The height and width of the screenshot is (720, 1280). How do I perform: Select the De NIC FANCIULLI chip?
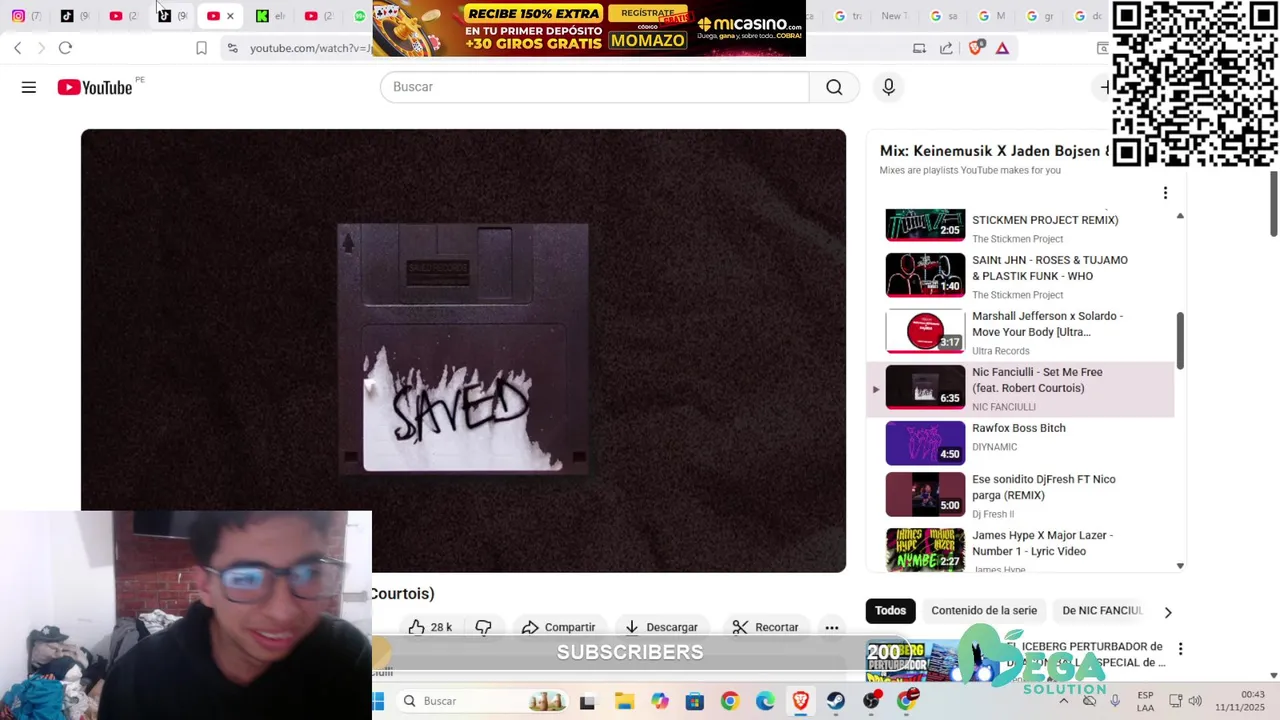point(1102,610)
